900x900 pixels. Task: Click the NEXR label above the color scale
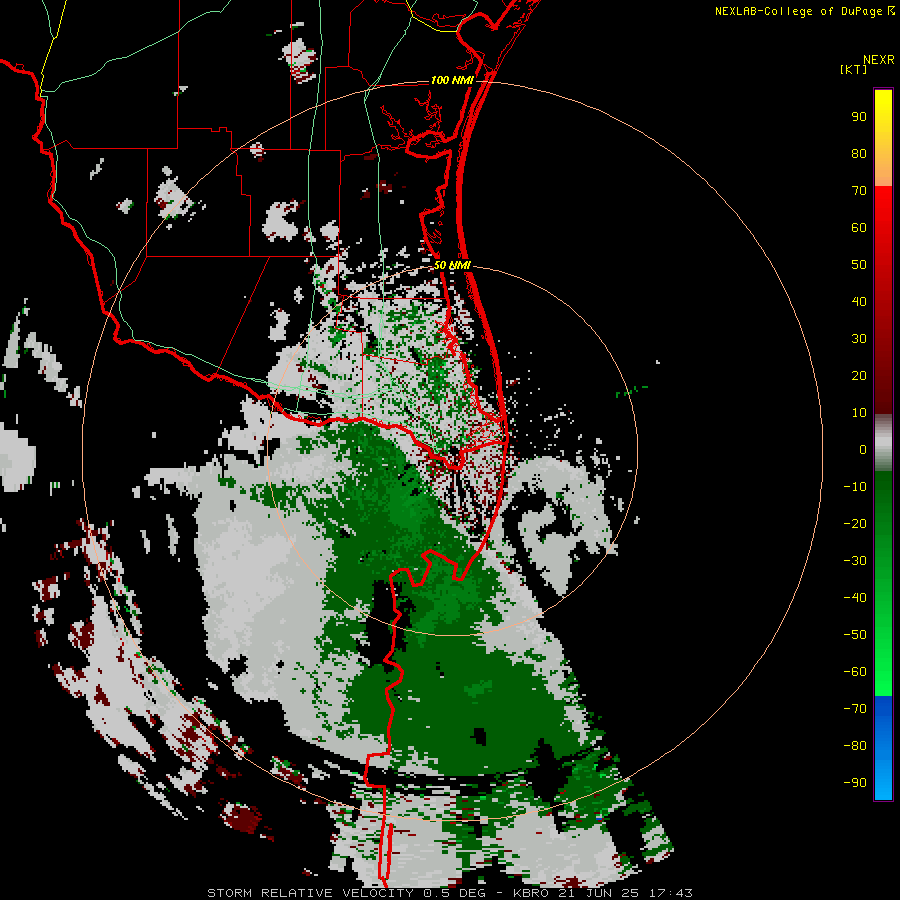pyautogui.click(x=879, y=60)
